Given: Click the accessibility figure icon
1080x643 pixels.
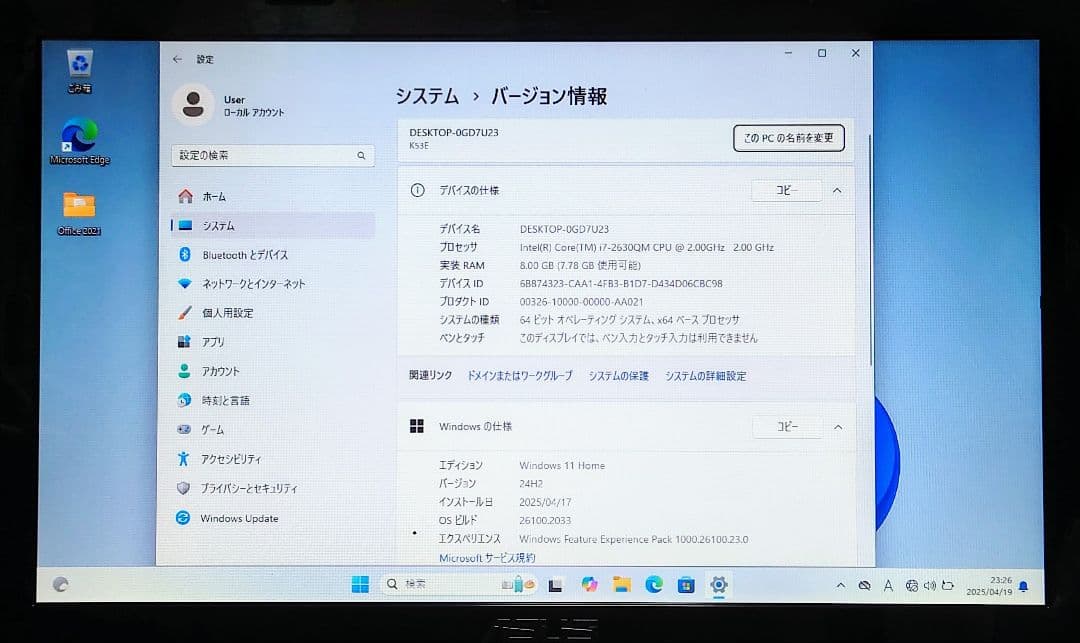Looking at the screenshot, I should (x=183, y=458).
